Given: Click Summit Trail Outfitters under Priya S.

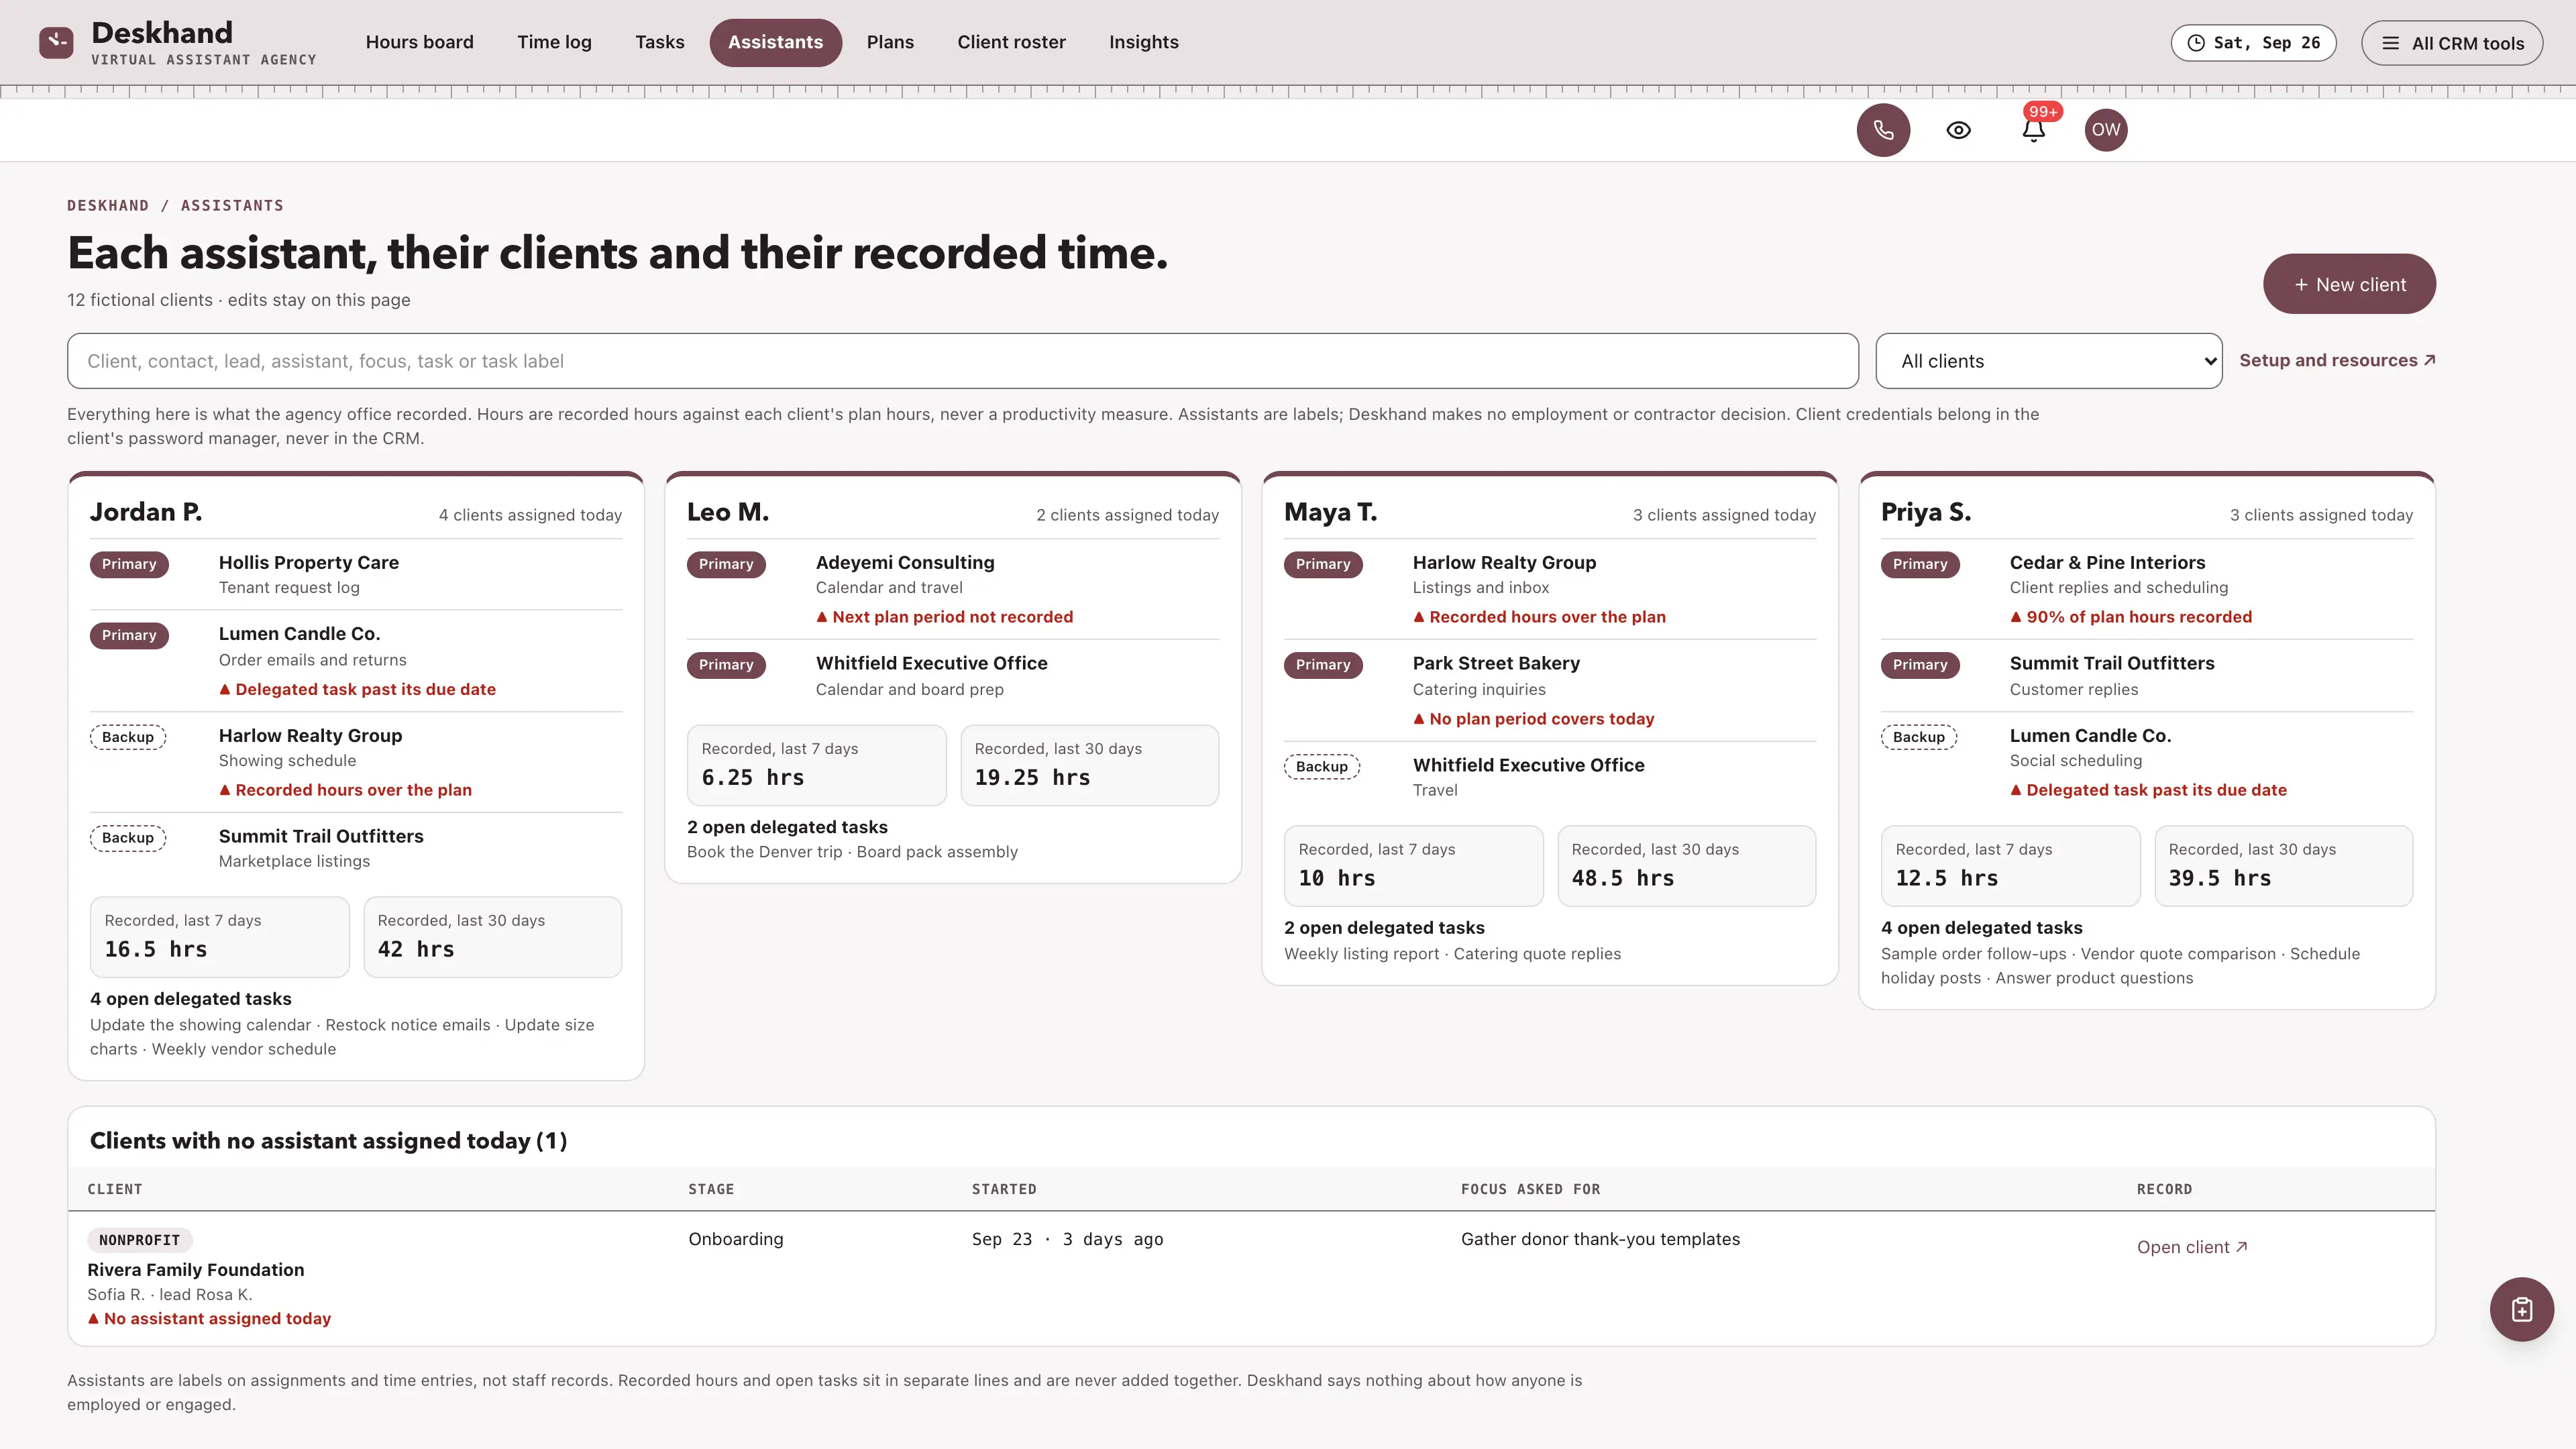Looking at the screenshot, I should [x=2112, y=663].
